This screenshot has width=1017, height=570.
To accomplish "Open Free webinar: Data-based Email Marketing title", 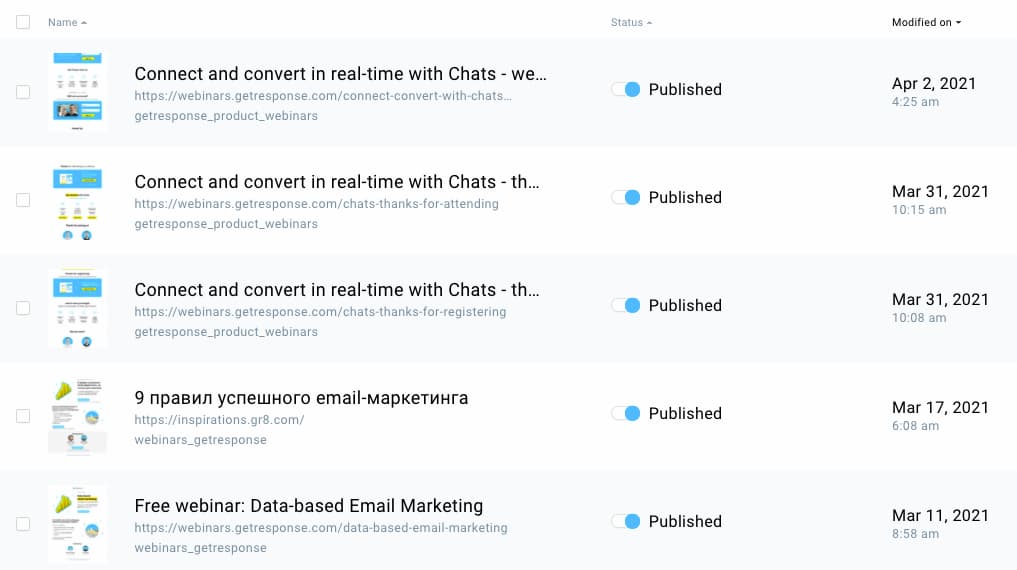I will (x=308, y=506).
